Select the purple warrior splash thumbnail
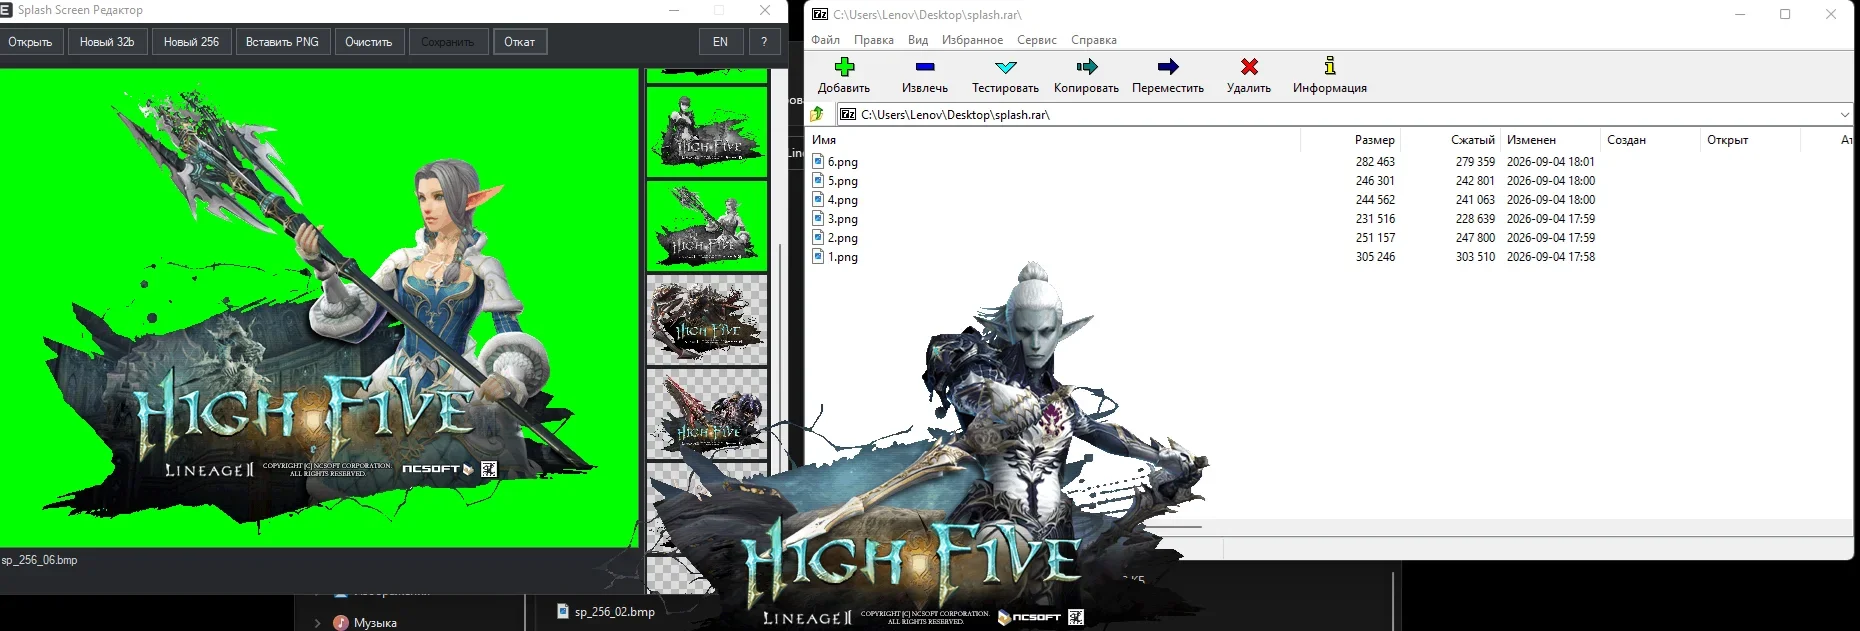 (707, 414)
